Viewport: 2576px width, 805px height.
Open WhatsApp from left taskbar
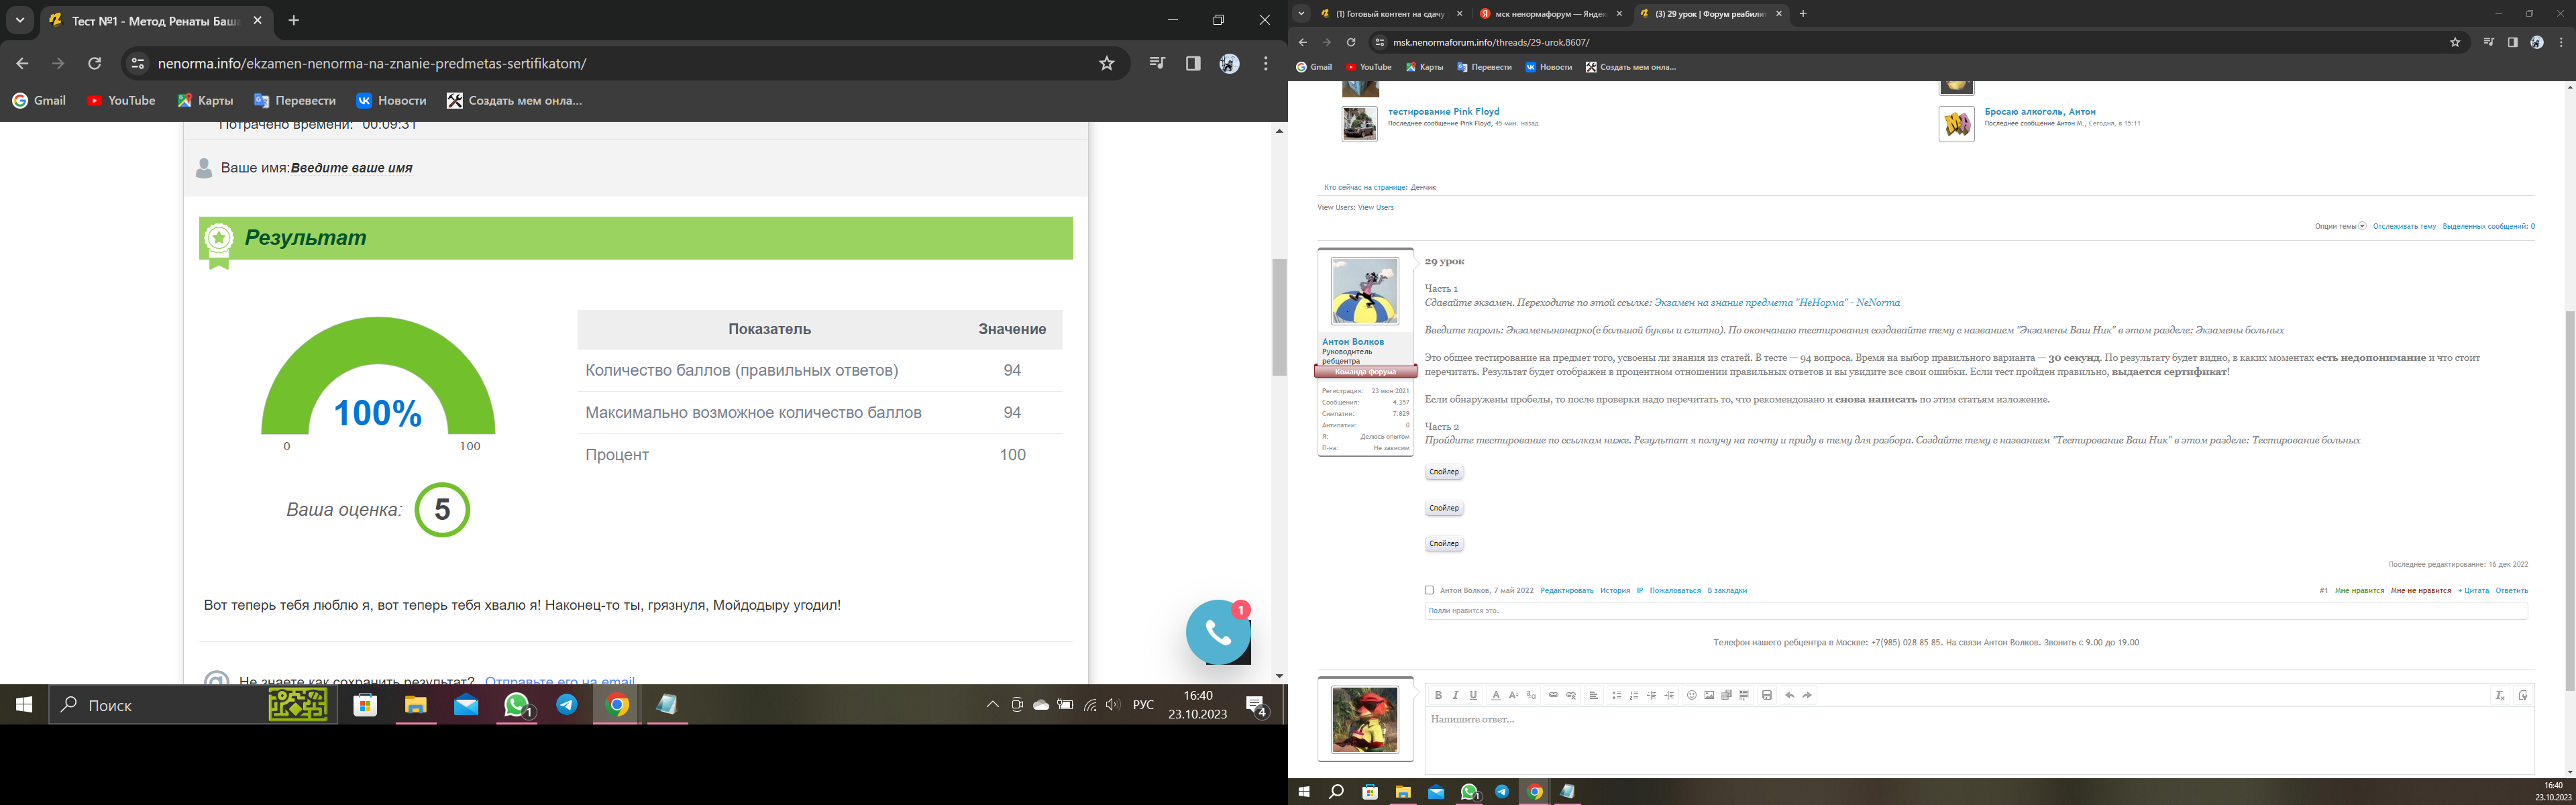(x=517, y=705)
